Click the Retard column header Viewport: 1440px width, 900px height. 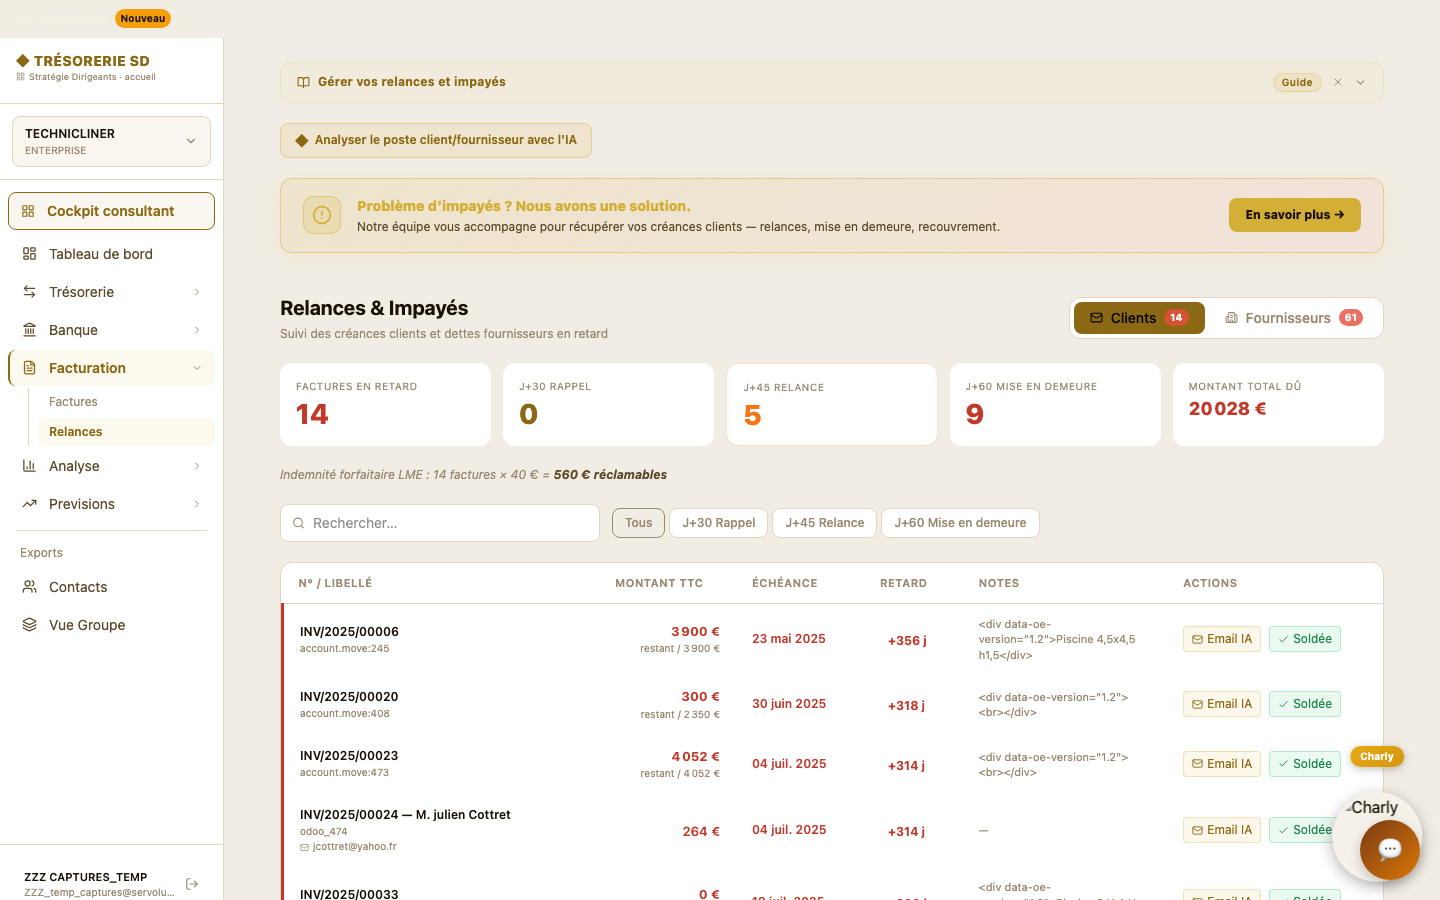click(903, 583)
